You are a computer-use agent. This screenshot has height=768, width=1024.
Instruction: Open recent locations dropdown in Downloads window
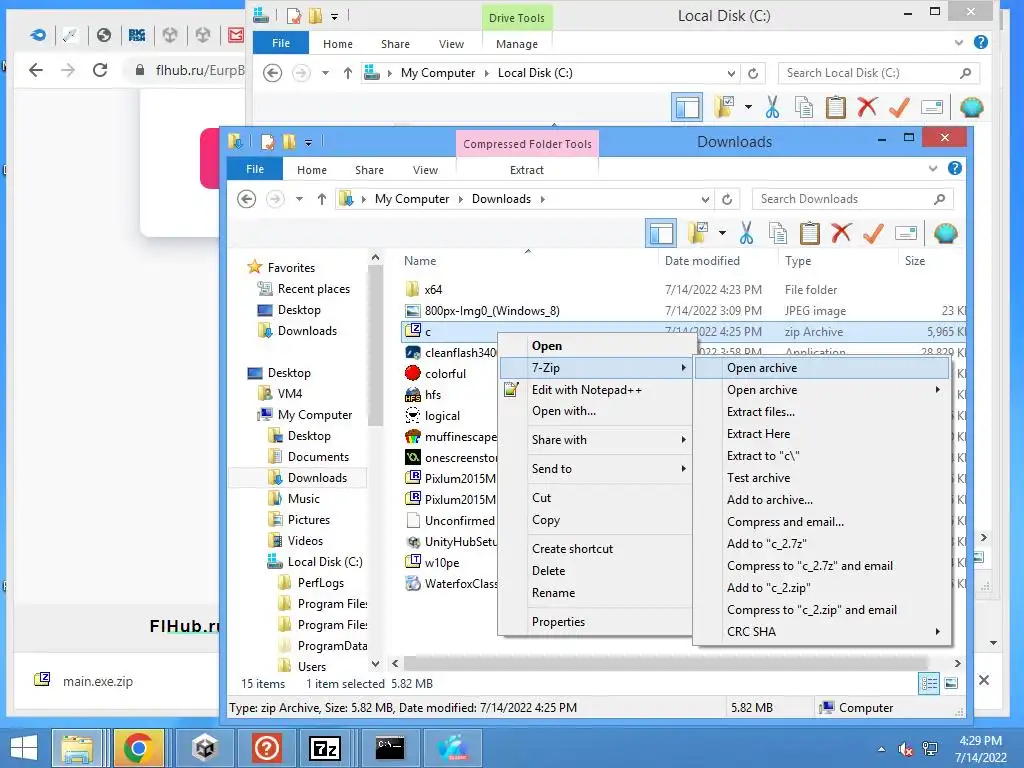pos(299,199)
